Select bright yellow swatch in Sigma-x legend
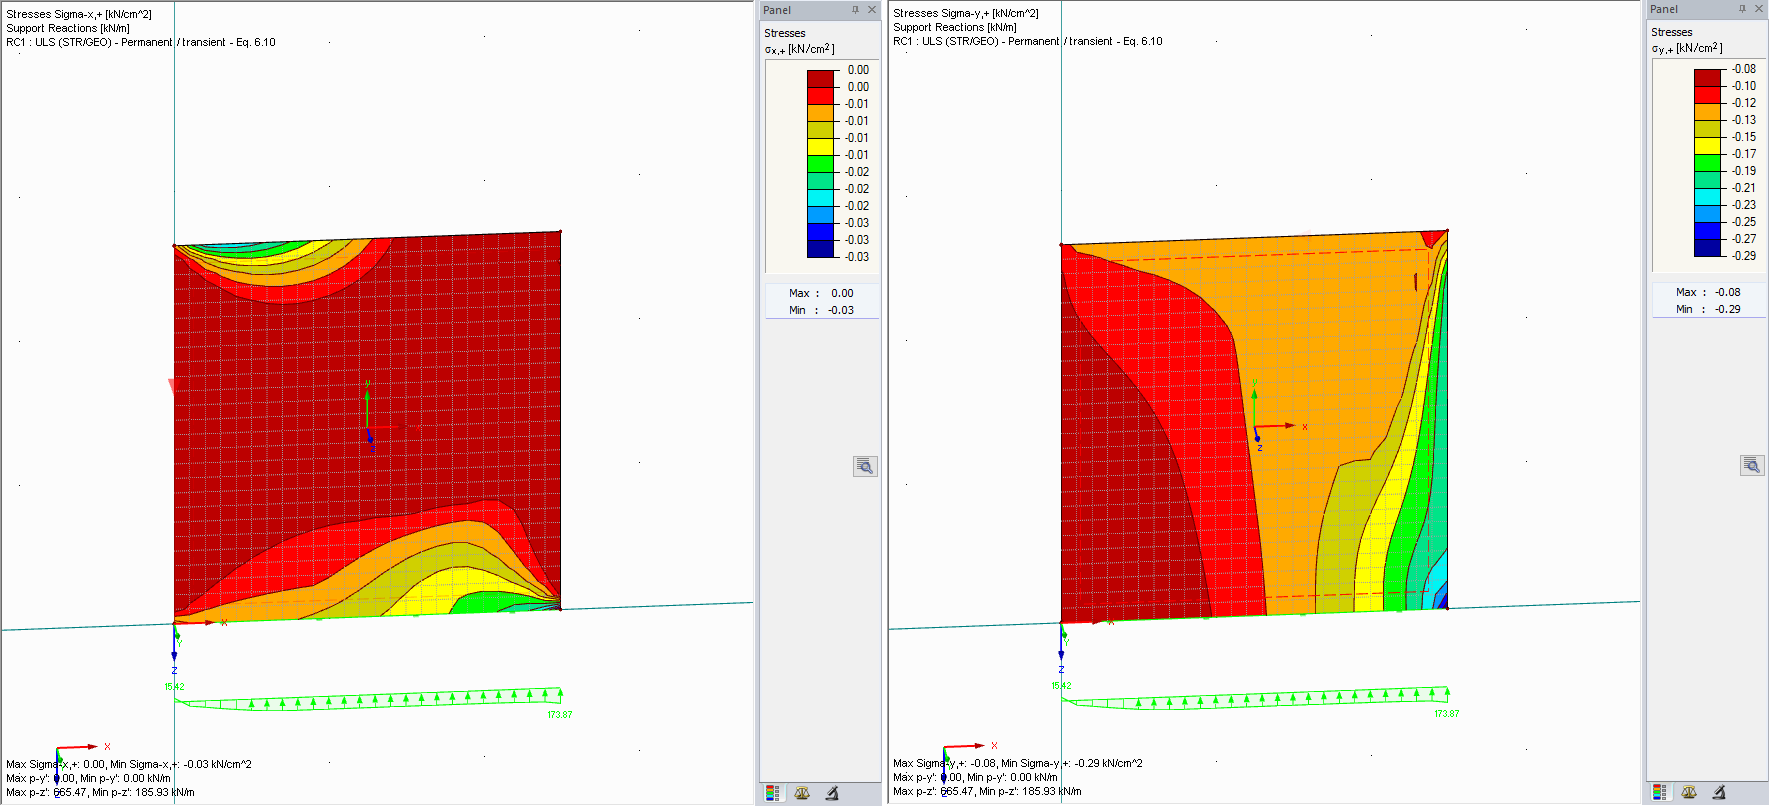This screenshot has width=1769, height=806. (820, 147)
